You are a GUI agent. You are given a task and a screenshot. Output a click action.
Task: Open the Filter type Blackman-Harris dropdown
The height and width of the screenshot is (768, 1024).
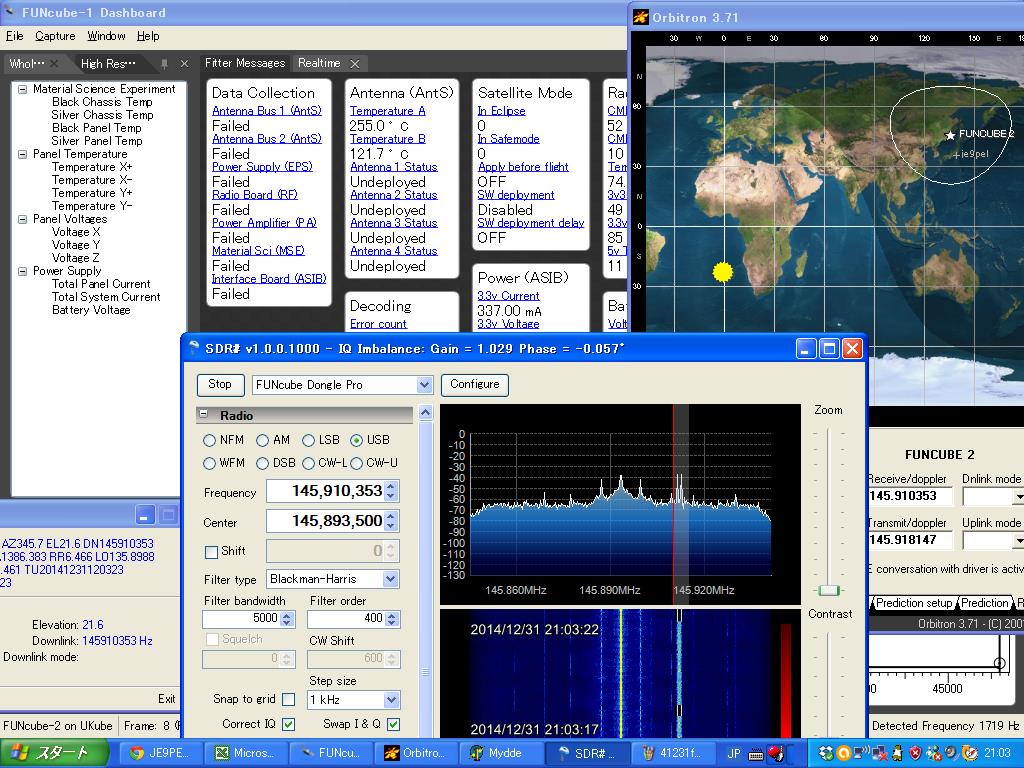(x=391, y=579)
